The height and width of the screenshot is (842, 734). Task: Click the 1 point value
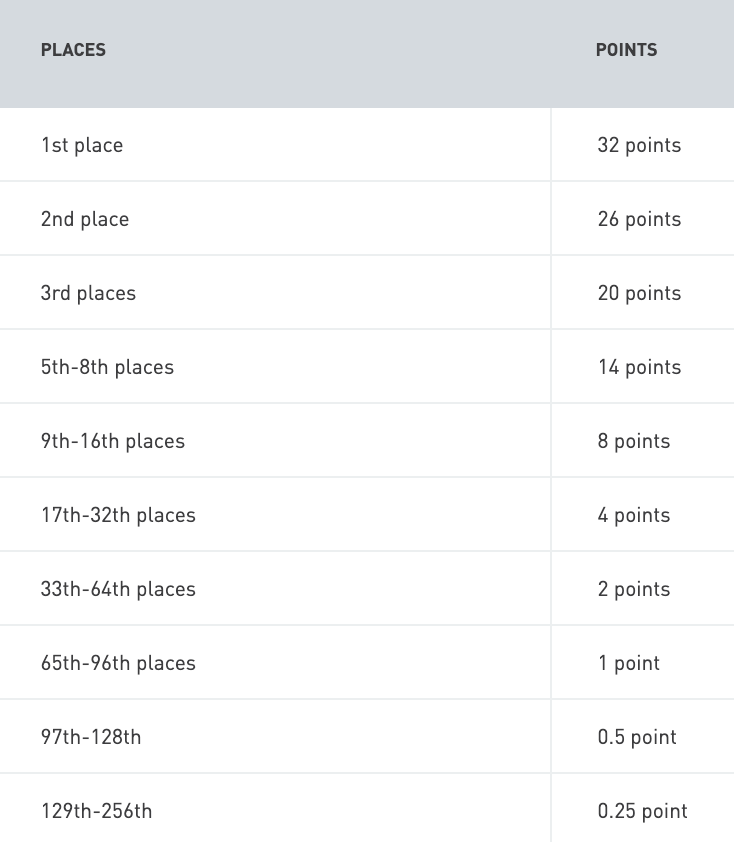click(628, 664)
